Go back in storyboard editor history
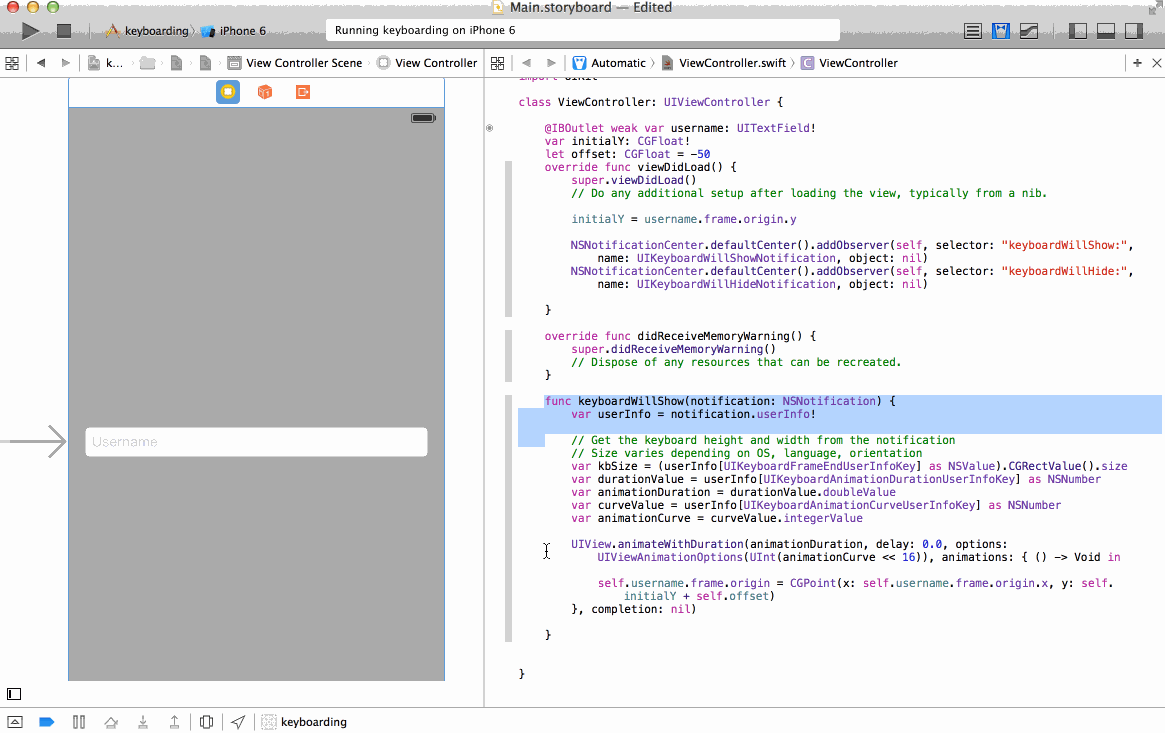 41,63
